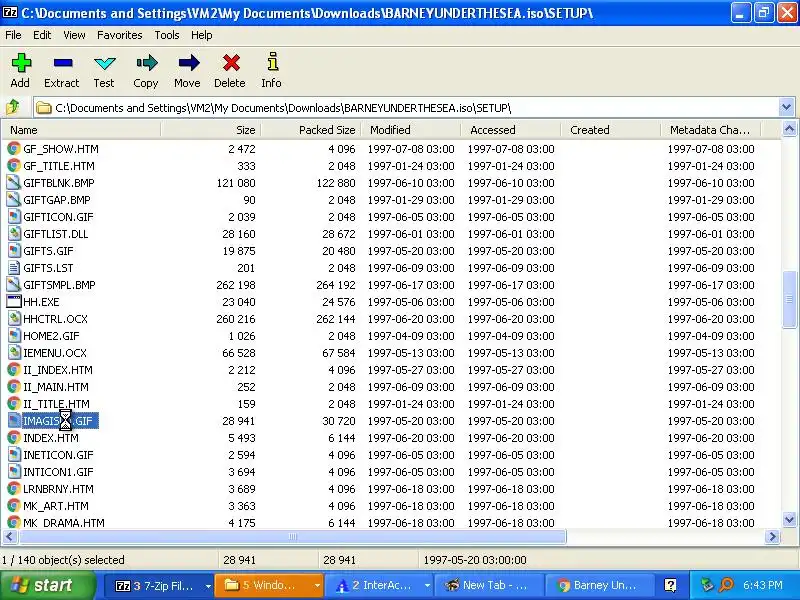Click the Test toolbar icon
Image resolution: width=800 pixels, height=600 pixels.
pyautogui.click(x=105, y=63)
